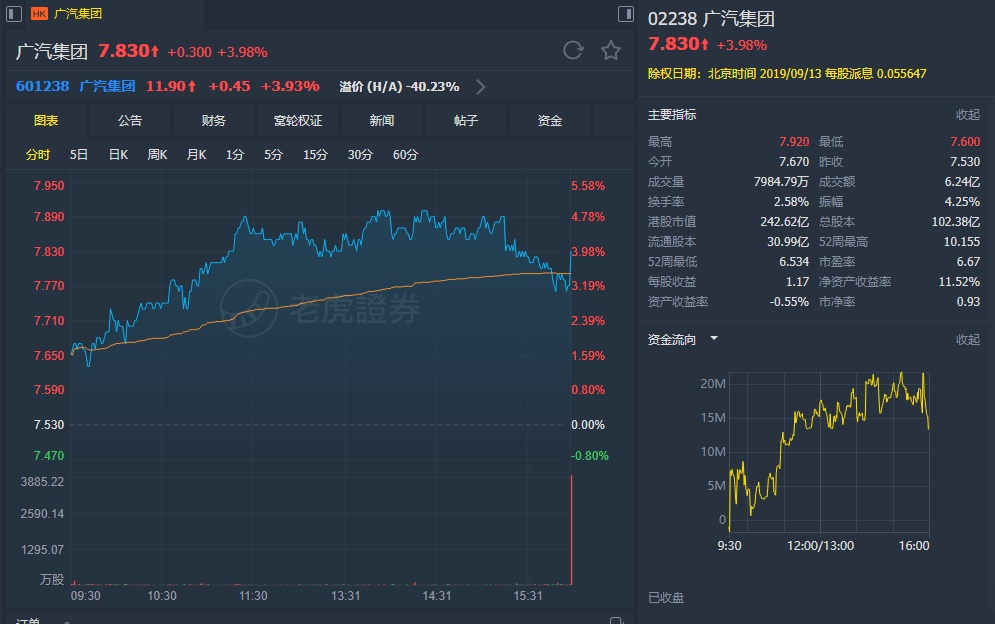Select the 5日 chart period
Viewport: 995px width, 624px height.
coord(79,155)
